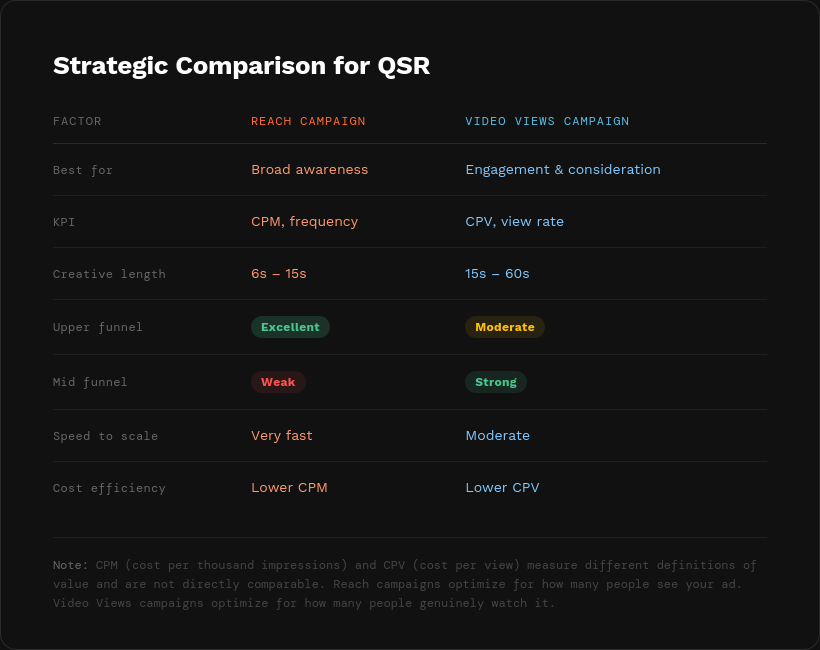
Task: Select the 6s – 15s creative length
Action: pos(279,274)
